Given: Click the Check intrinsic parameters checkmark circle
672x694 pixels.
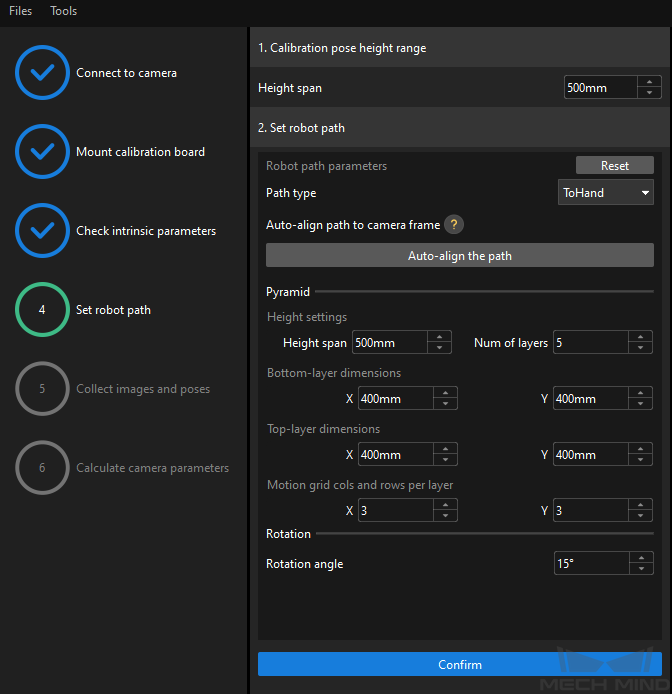Looking at the screenshot, I should coord(42,231).
